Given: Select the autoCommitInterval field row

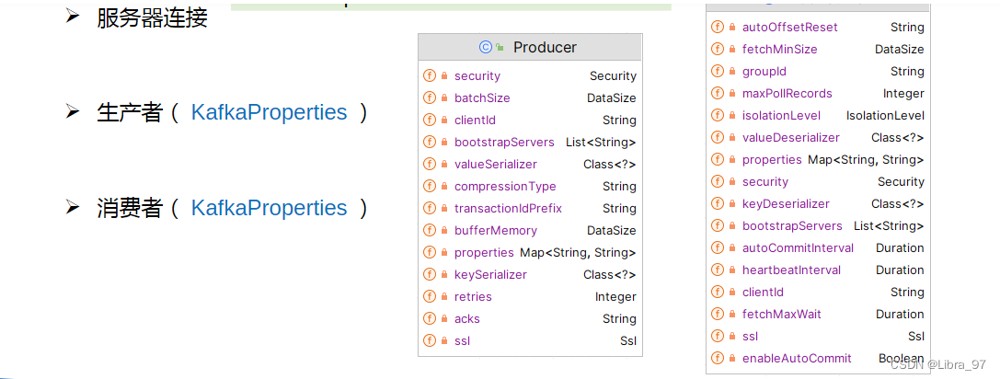Looking at the screenshot, I should click(x=818, y=248).
